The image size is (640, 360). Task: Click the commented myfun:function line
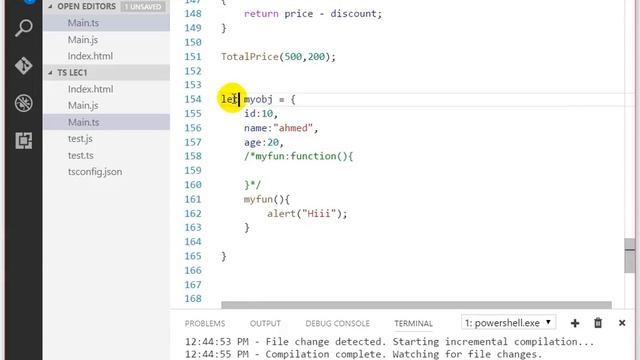(x=298, y=156)
